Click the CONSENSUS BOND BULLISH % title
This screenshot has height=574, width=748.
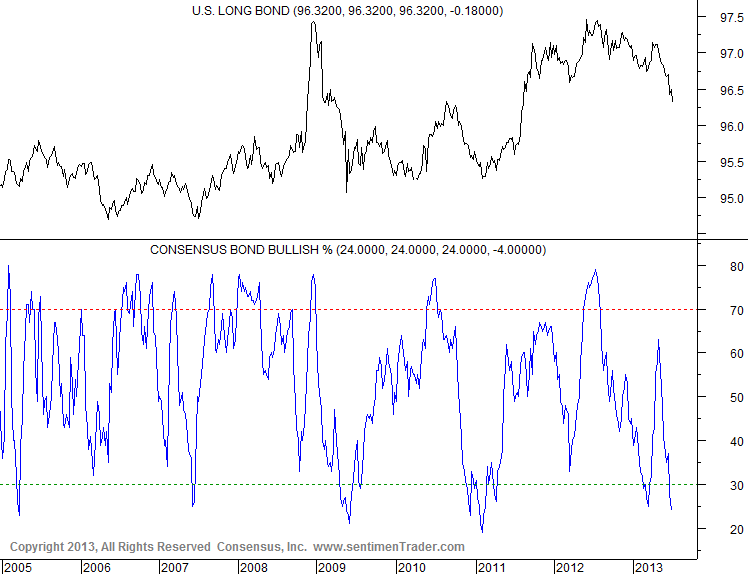point(347,249)
